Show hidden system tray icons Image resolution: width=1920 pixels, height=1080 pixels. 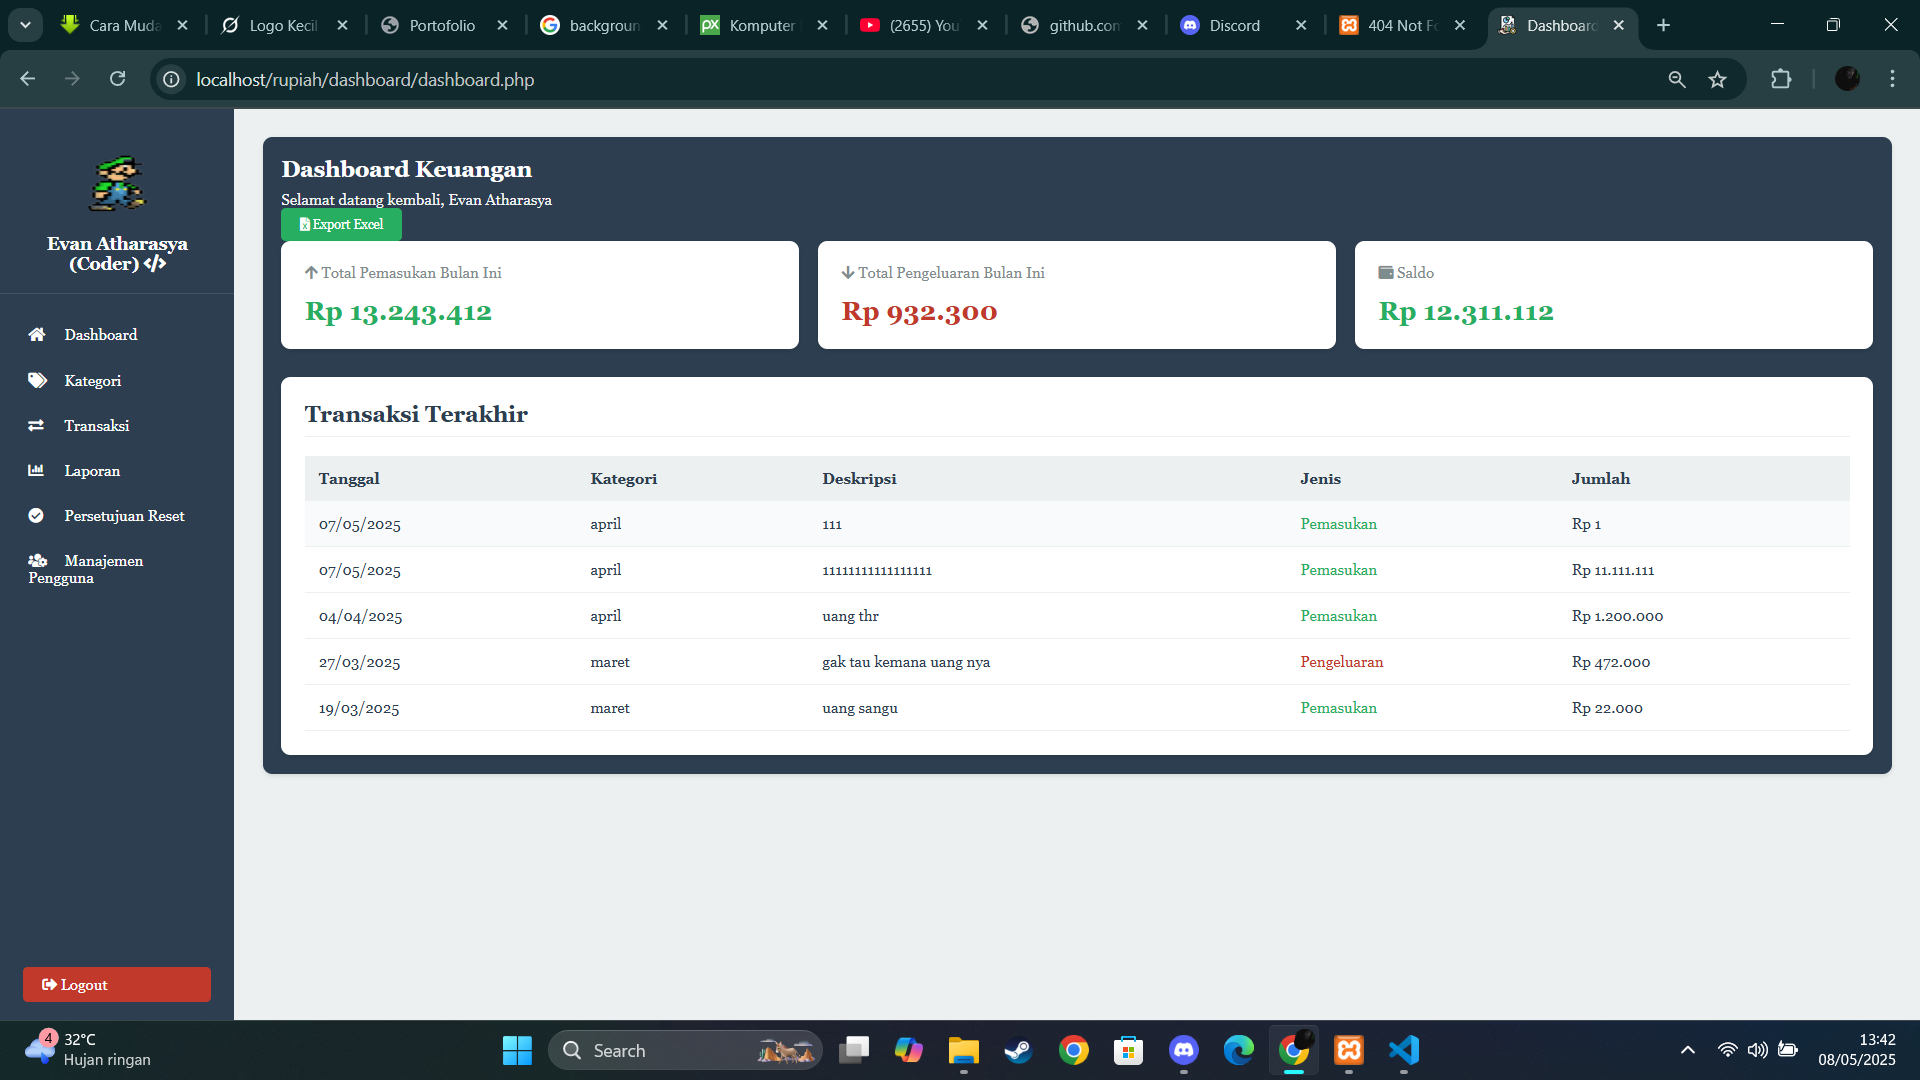click(x=1688, y=1050)
